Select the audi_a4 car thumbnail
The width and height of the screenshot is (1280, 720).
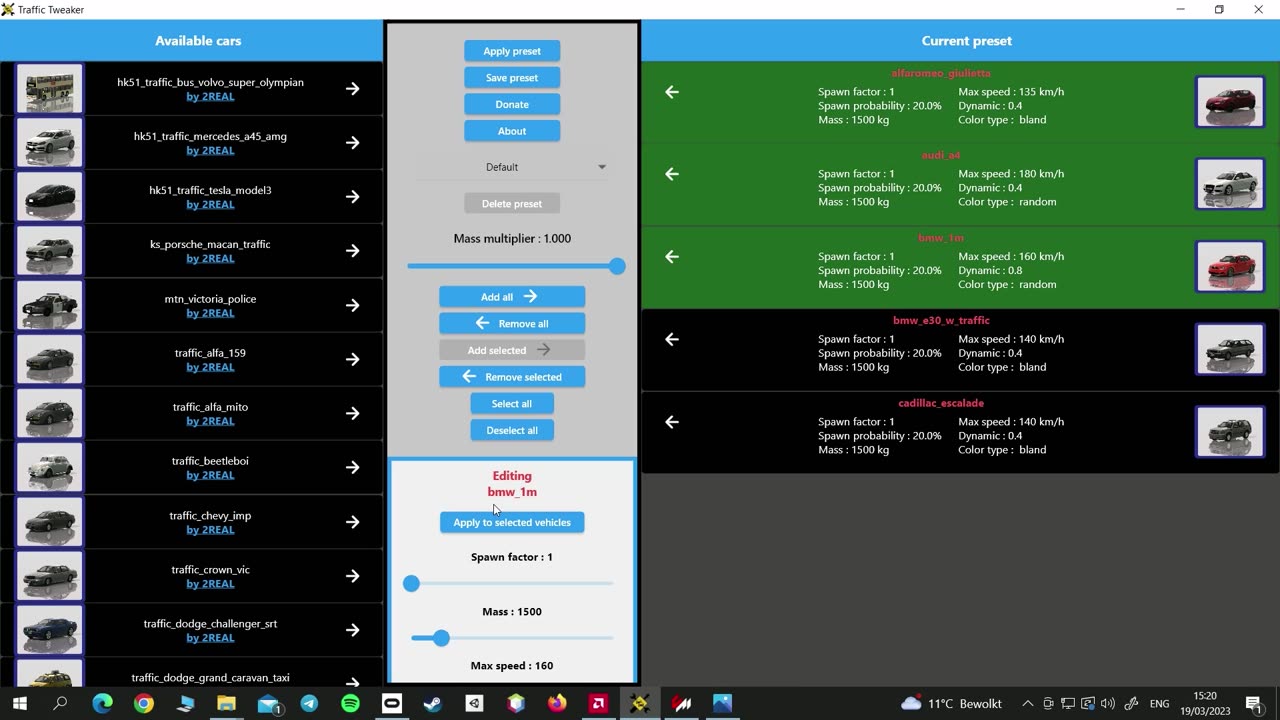coord(1230,184)
